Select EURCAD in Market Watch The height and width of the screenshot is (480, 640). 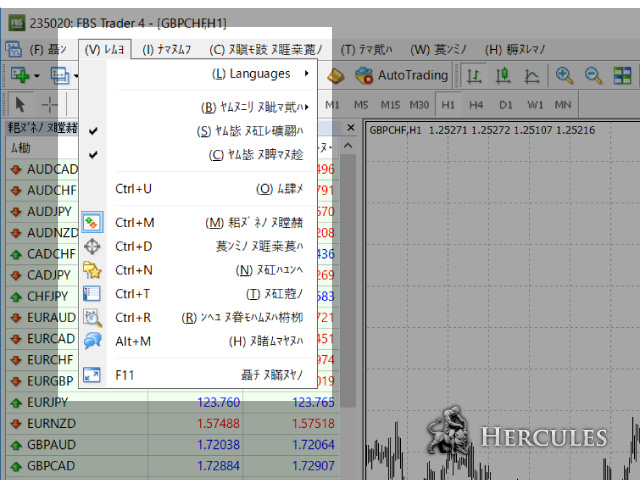tap(51, 339)
